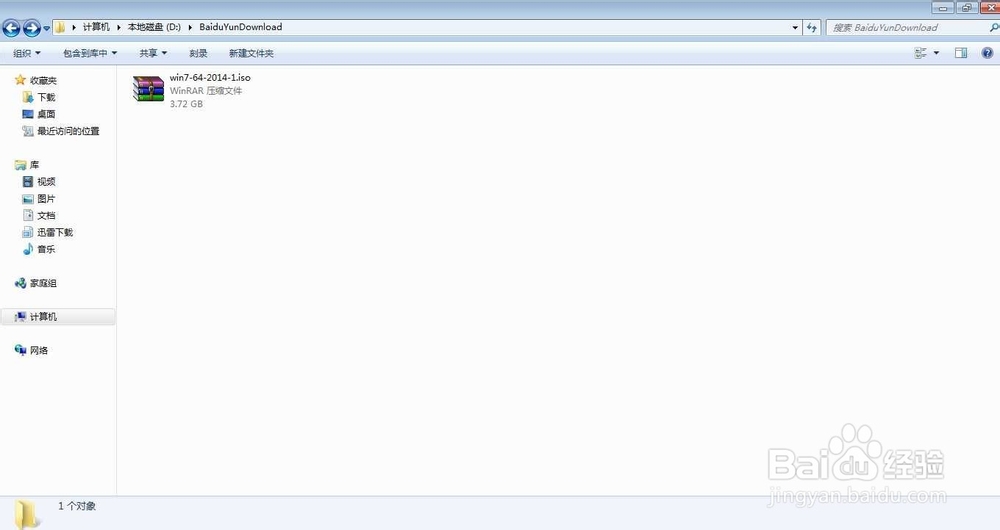
Task: Select 家庭组 in navigation pane
Action: tap(43, 283)
